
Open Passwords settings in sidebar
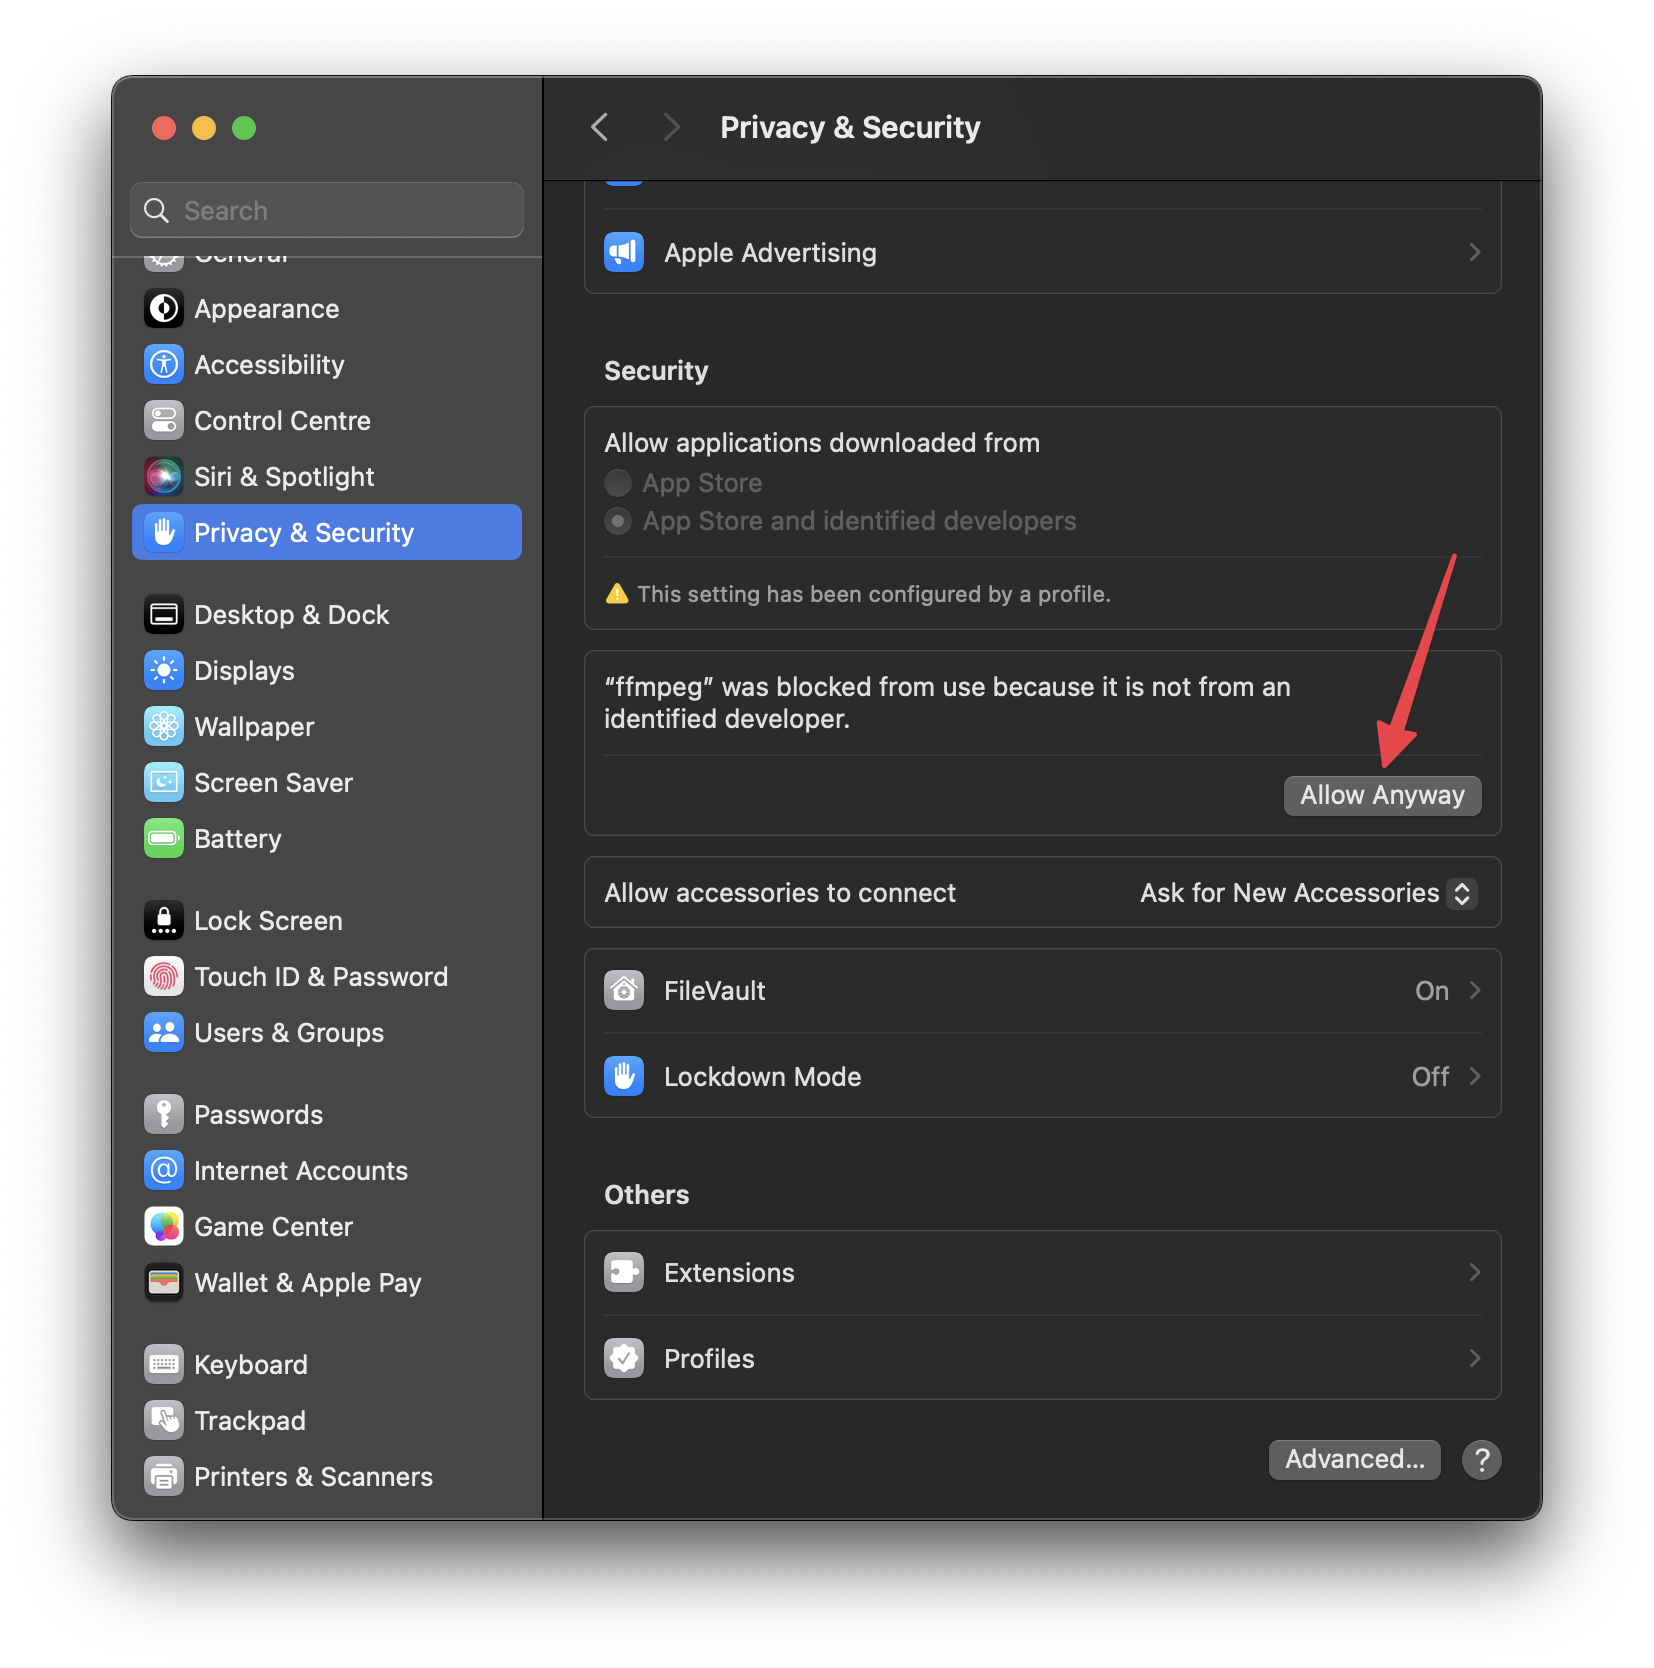point(327,1115)
